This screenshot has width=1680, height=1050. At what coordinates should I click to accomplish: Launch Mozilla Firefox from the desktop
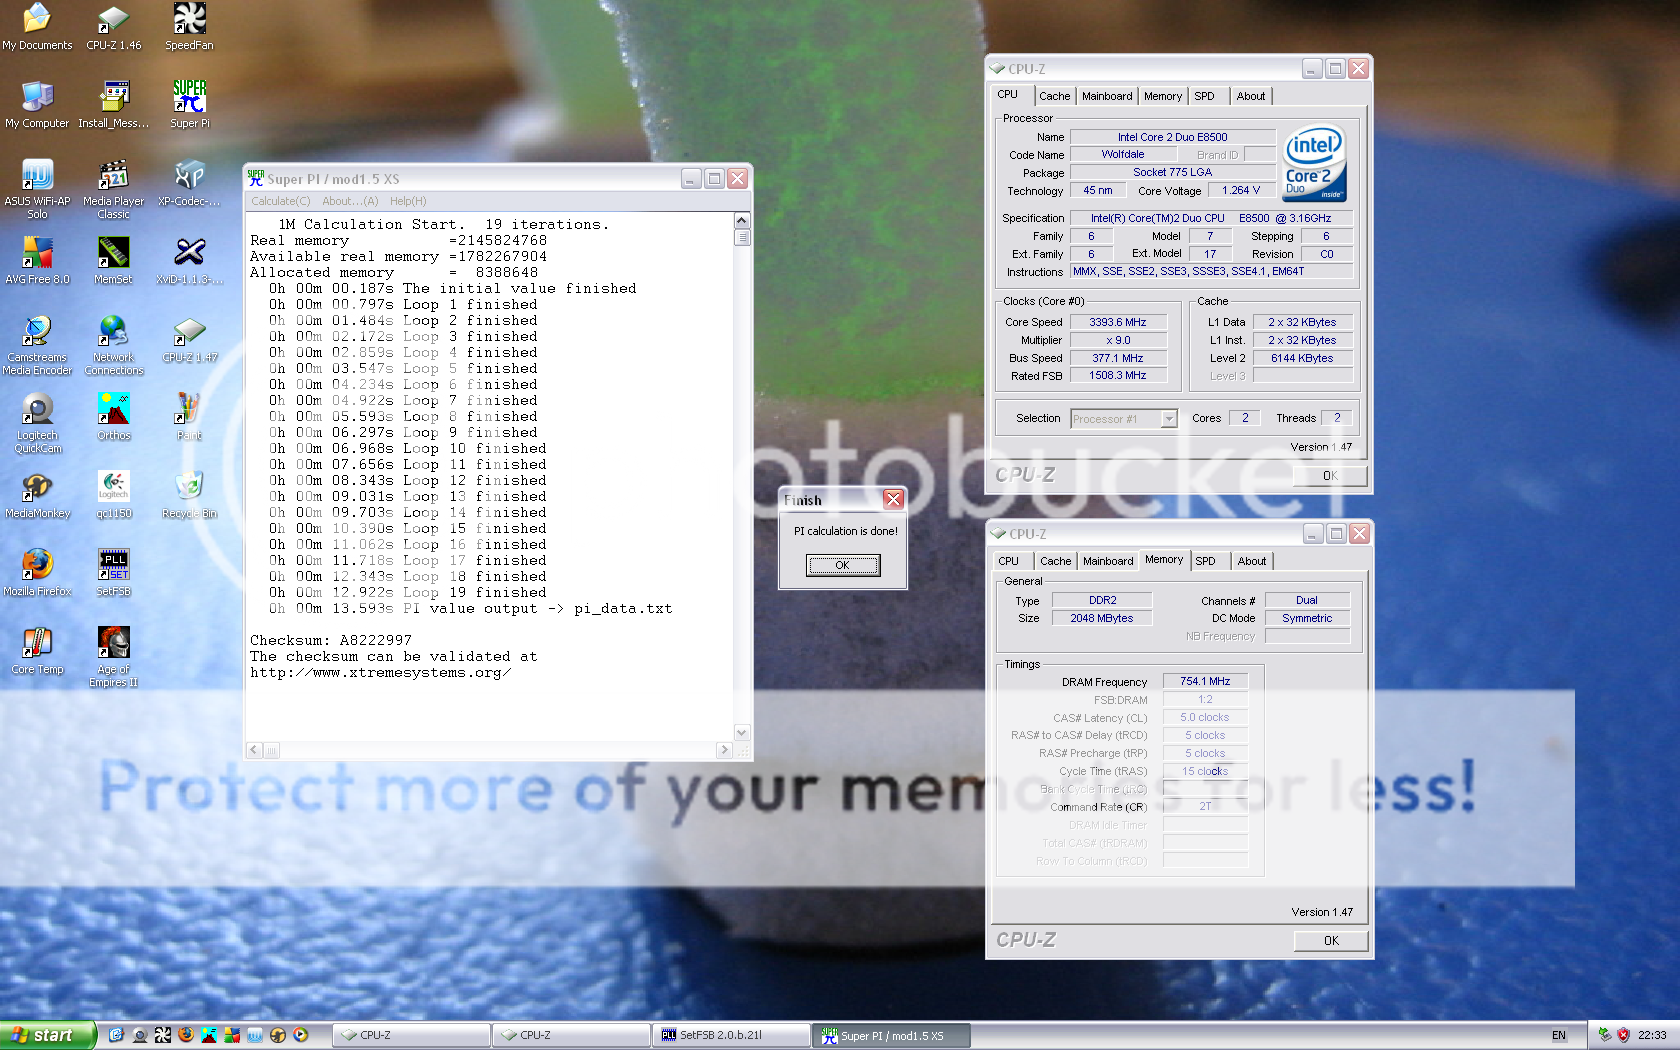pos(37,572)
